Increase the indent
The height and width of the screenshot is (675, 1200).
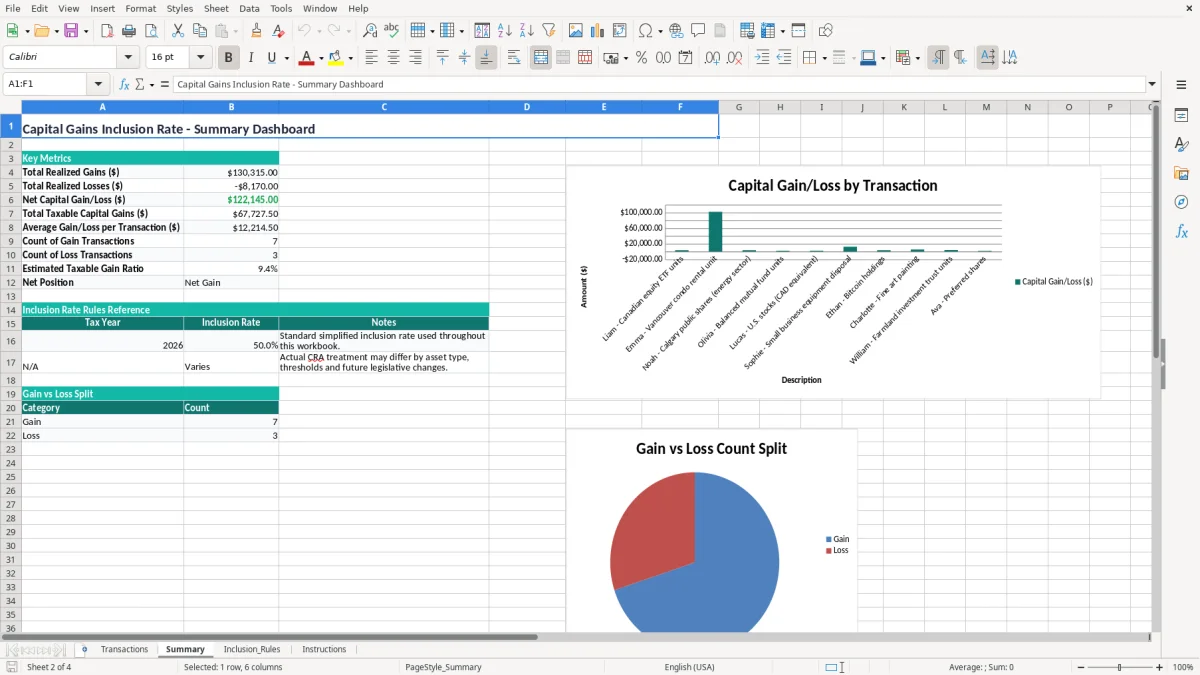[762, 58]
